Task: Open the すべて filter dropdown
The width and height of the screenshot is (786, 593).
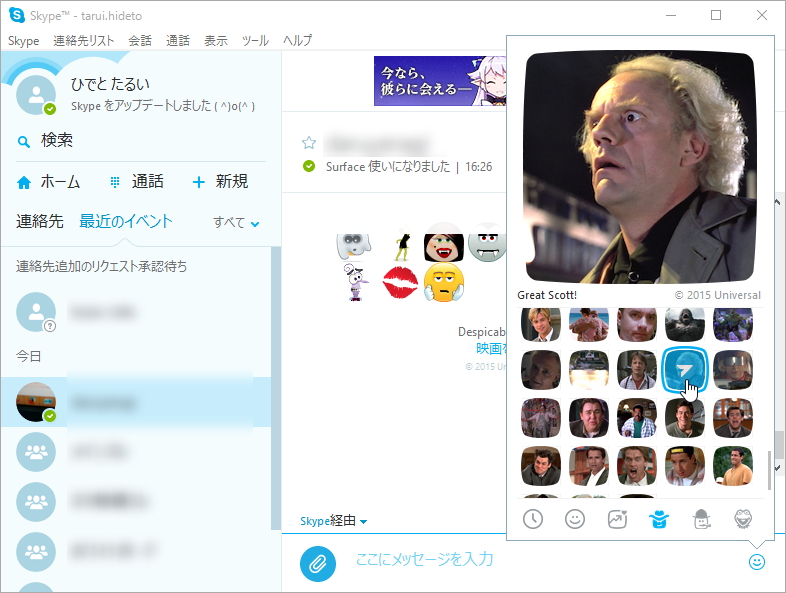Action: tap(236, 223)
